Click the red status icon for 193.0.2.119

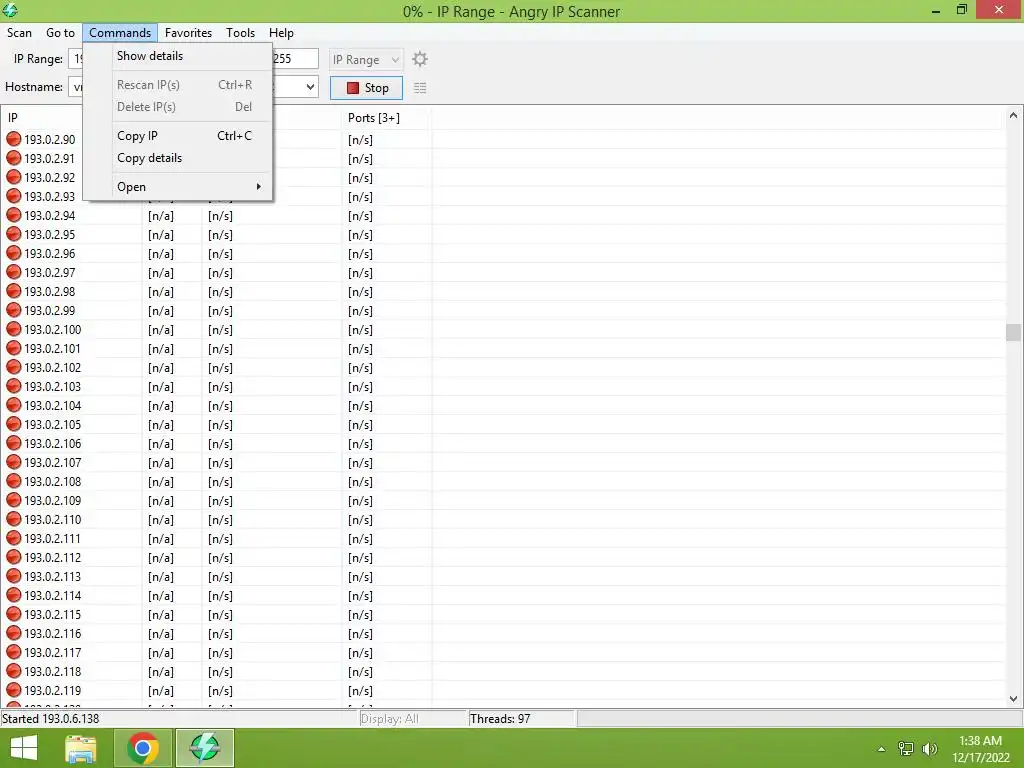(14, 690)
